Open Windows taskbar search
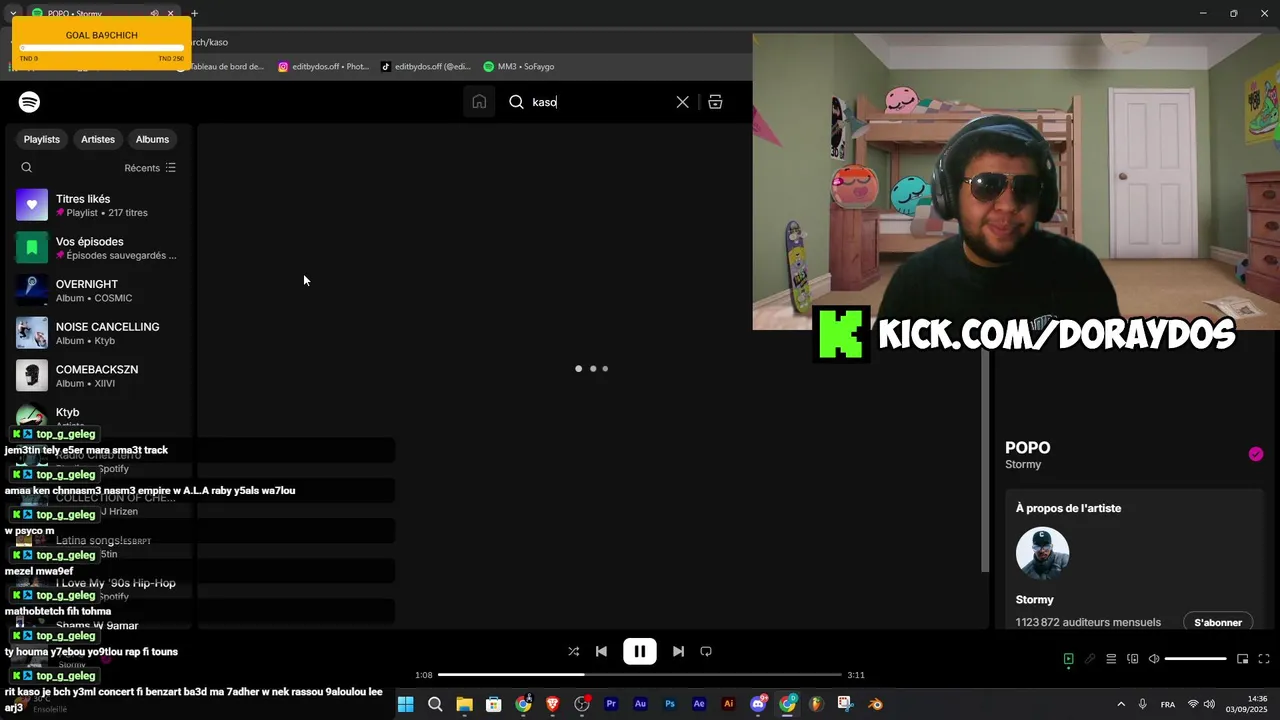 tap(435, 704)
